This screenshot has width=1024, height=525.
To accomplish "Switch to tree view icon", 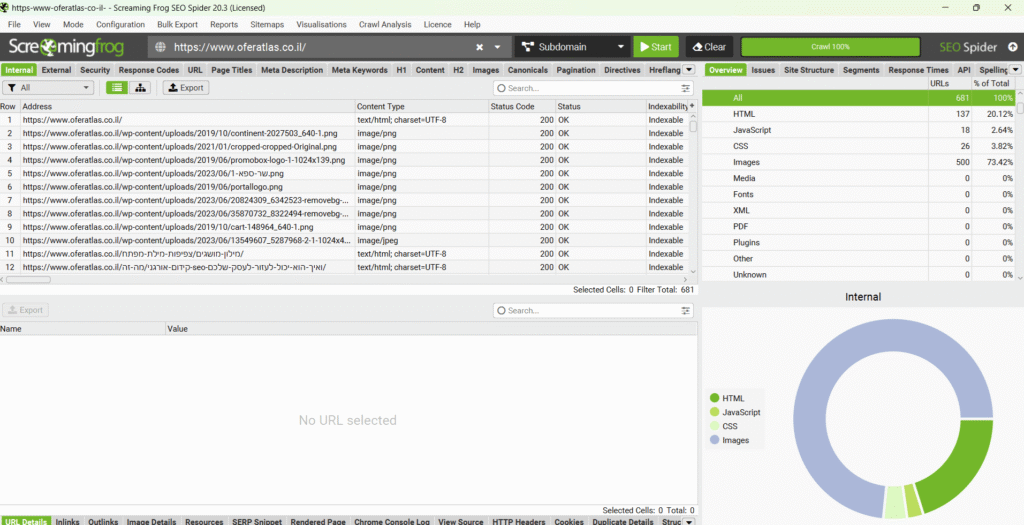I will pyautogui.click(x=139, y=88).
